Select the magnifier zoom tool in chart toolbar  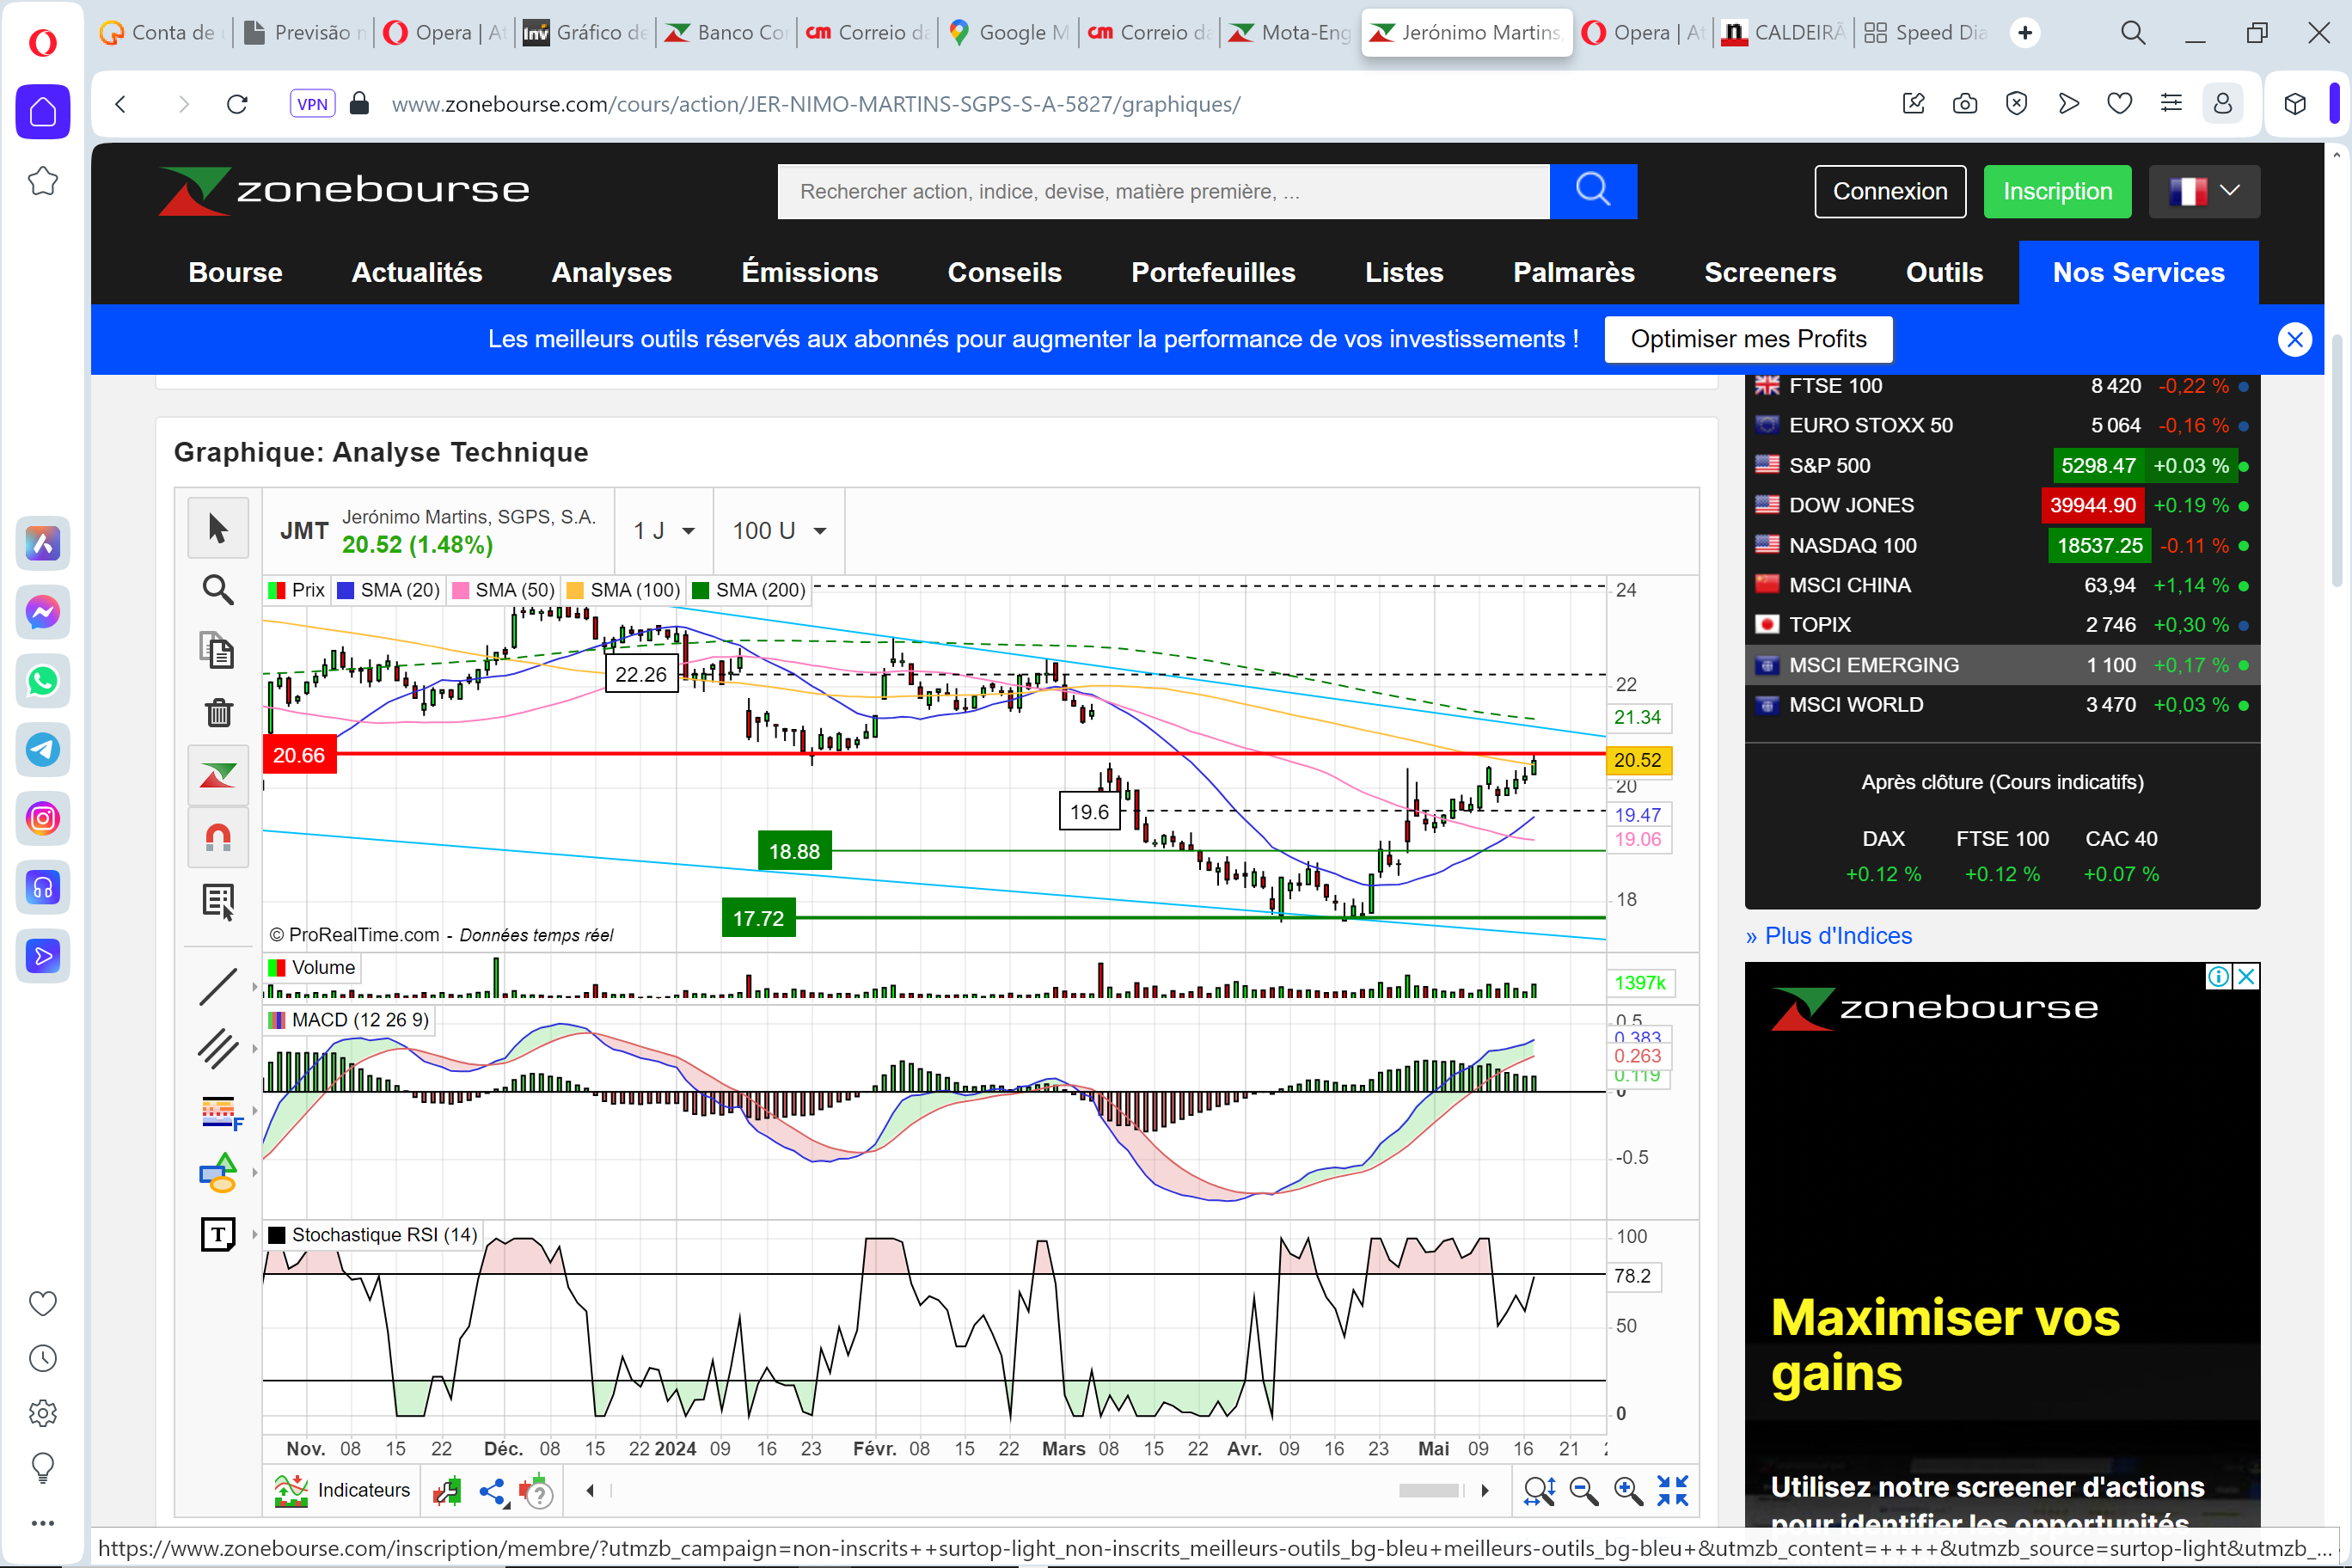[218, 590]
